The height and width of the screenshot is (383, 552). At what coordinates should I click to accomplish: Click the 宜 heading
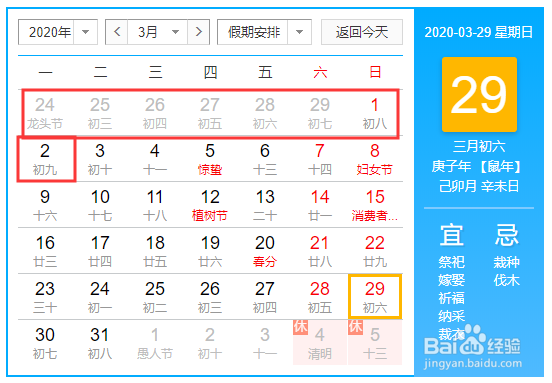tap(452, 235)
